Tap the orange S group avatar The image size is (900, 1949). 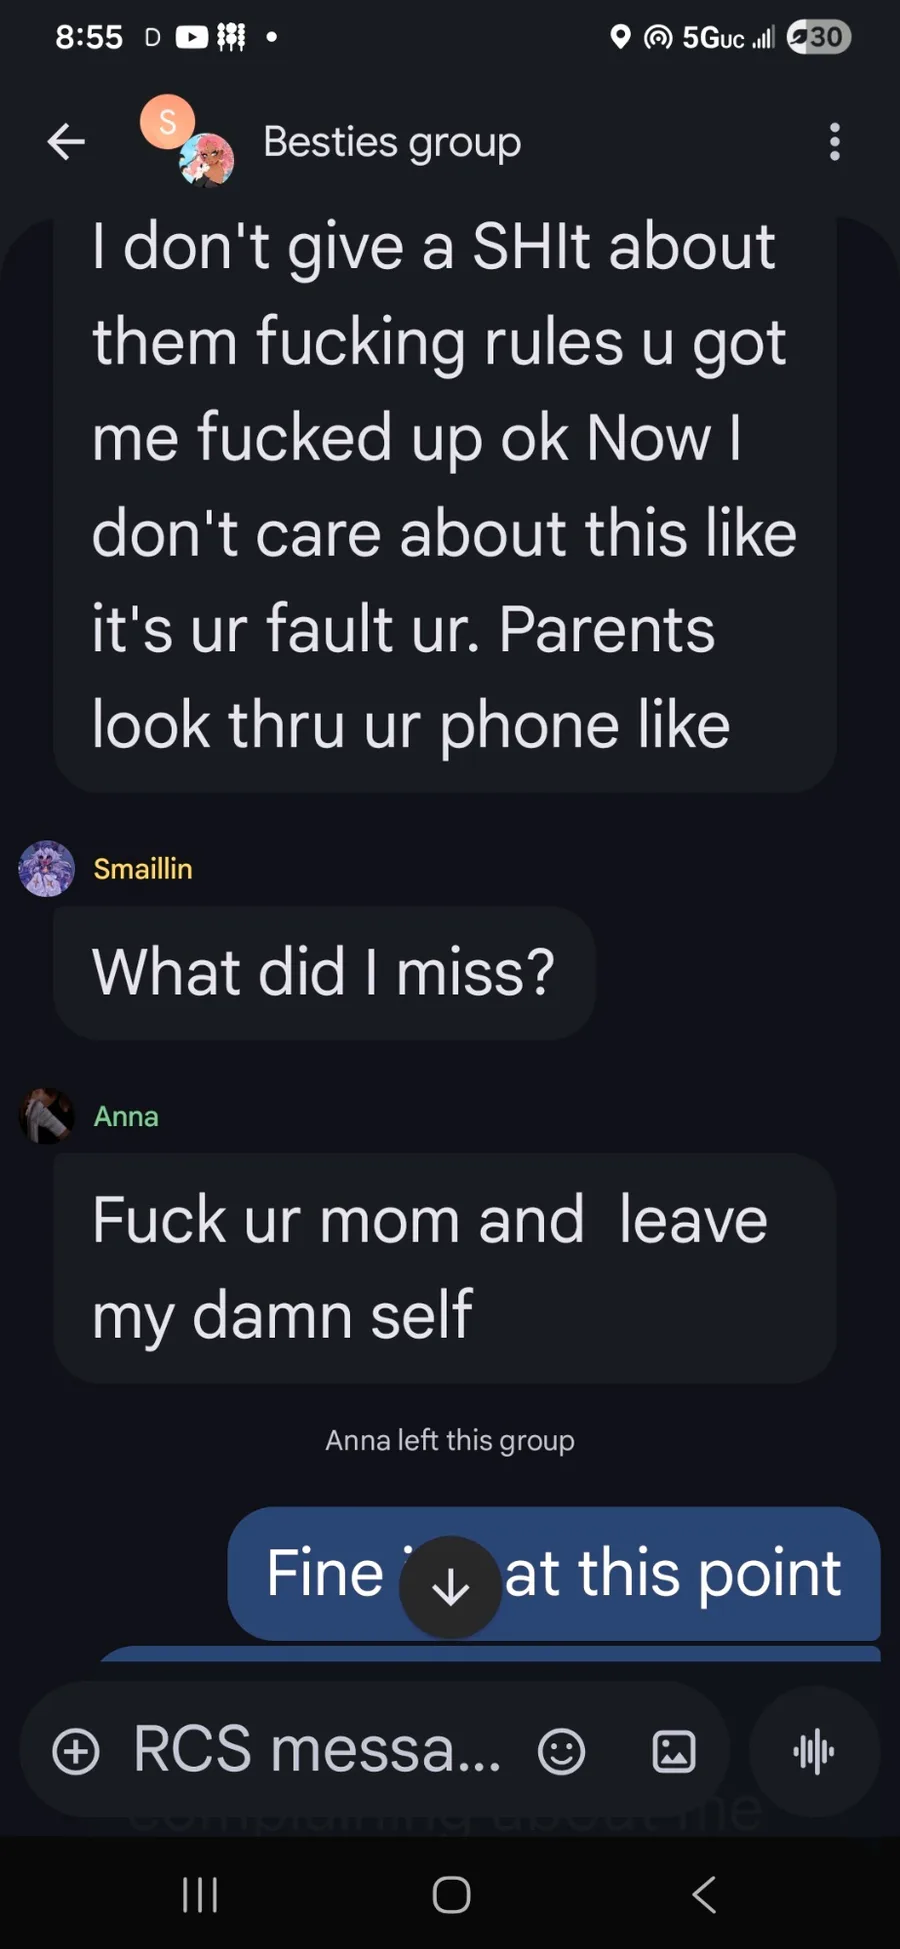[x=167, y=122]
